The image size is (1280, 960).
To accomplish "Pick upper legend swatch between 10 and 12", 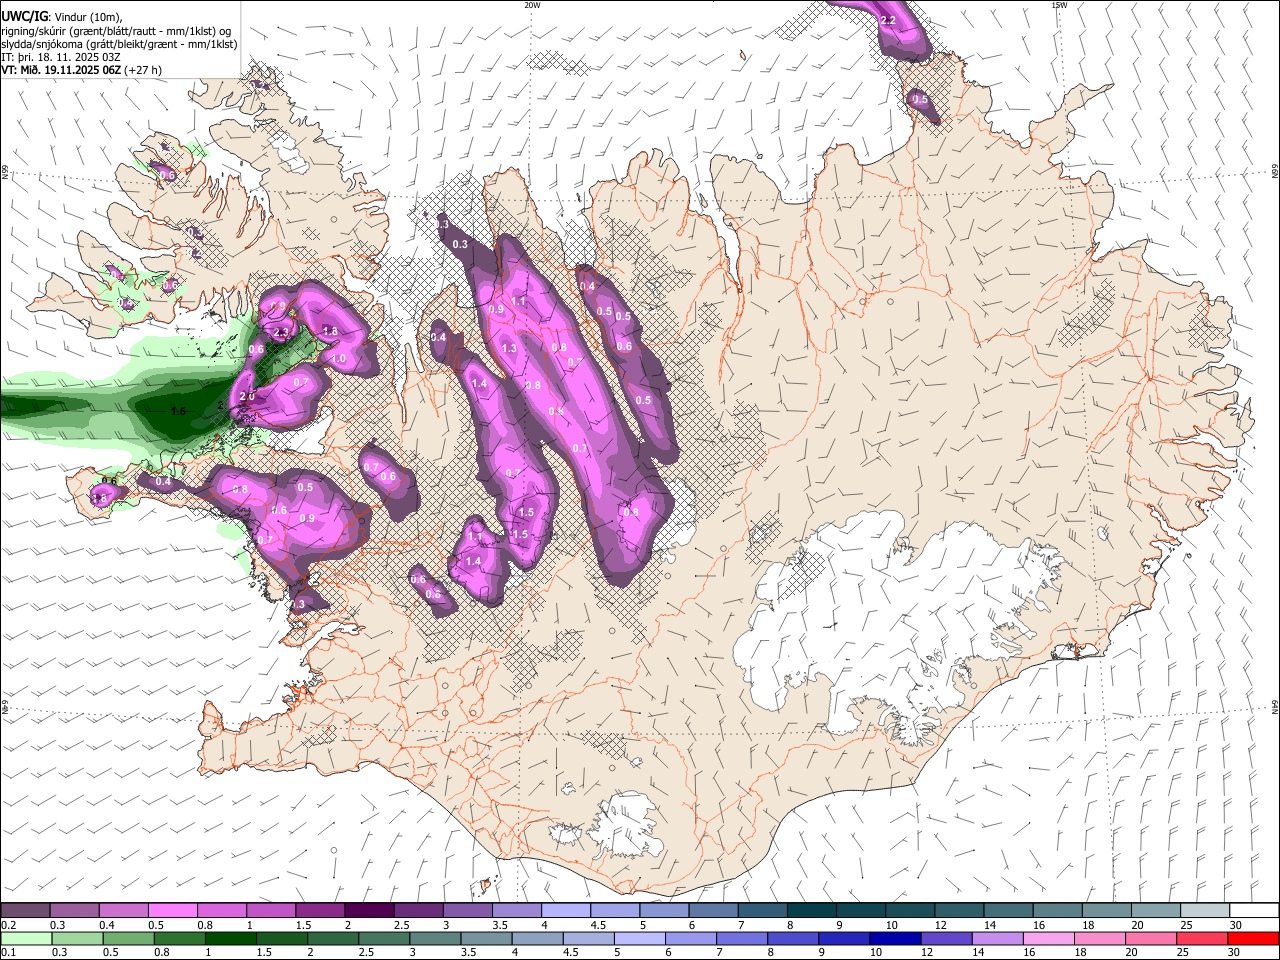I will (x=910, y=911).
